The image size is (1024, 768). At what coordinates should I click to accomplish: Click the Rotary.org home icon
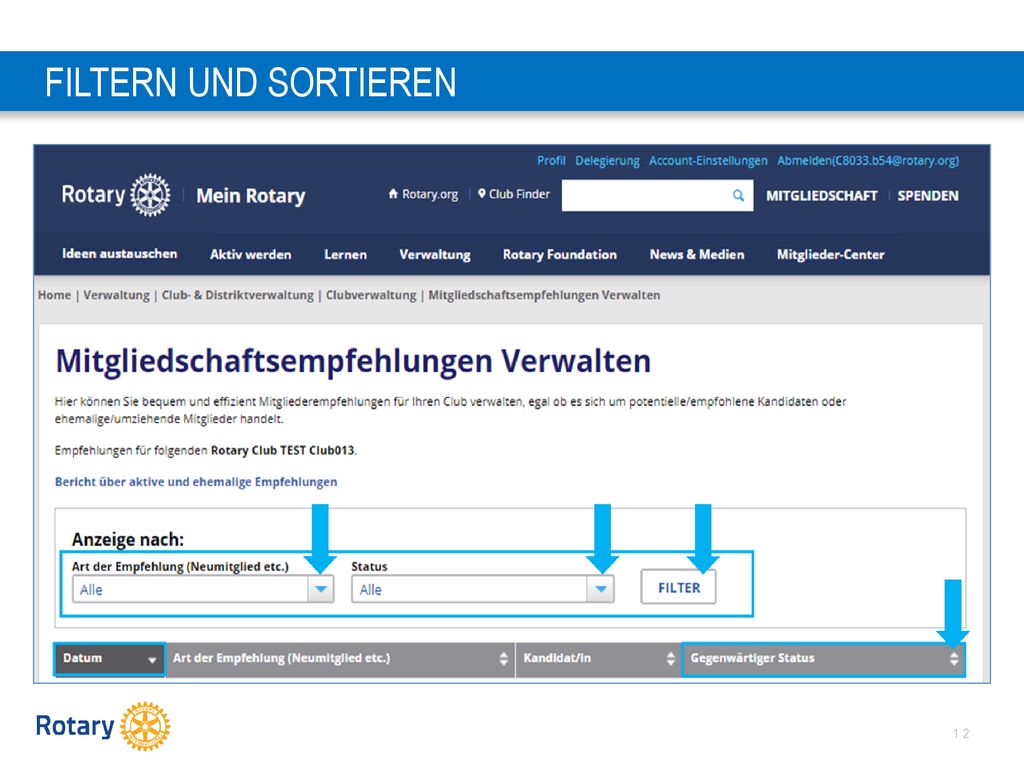coord(393,194)
